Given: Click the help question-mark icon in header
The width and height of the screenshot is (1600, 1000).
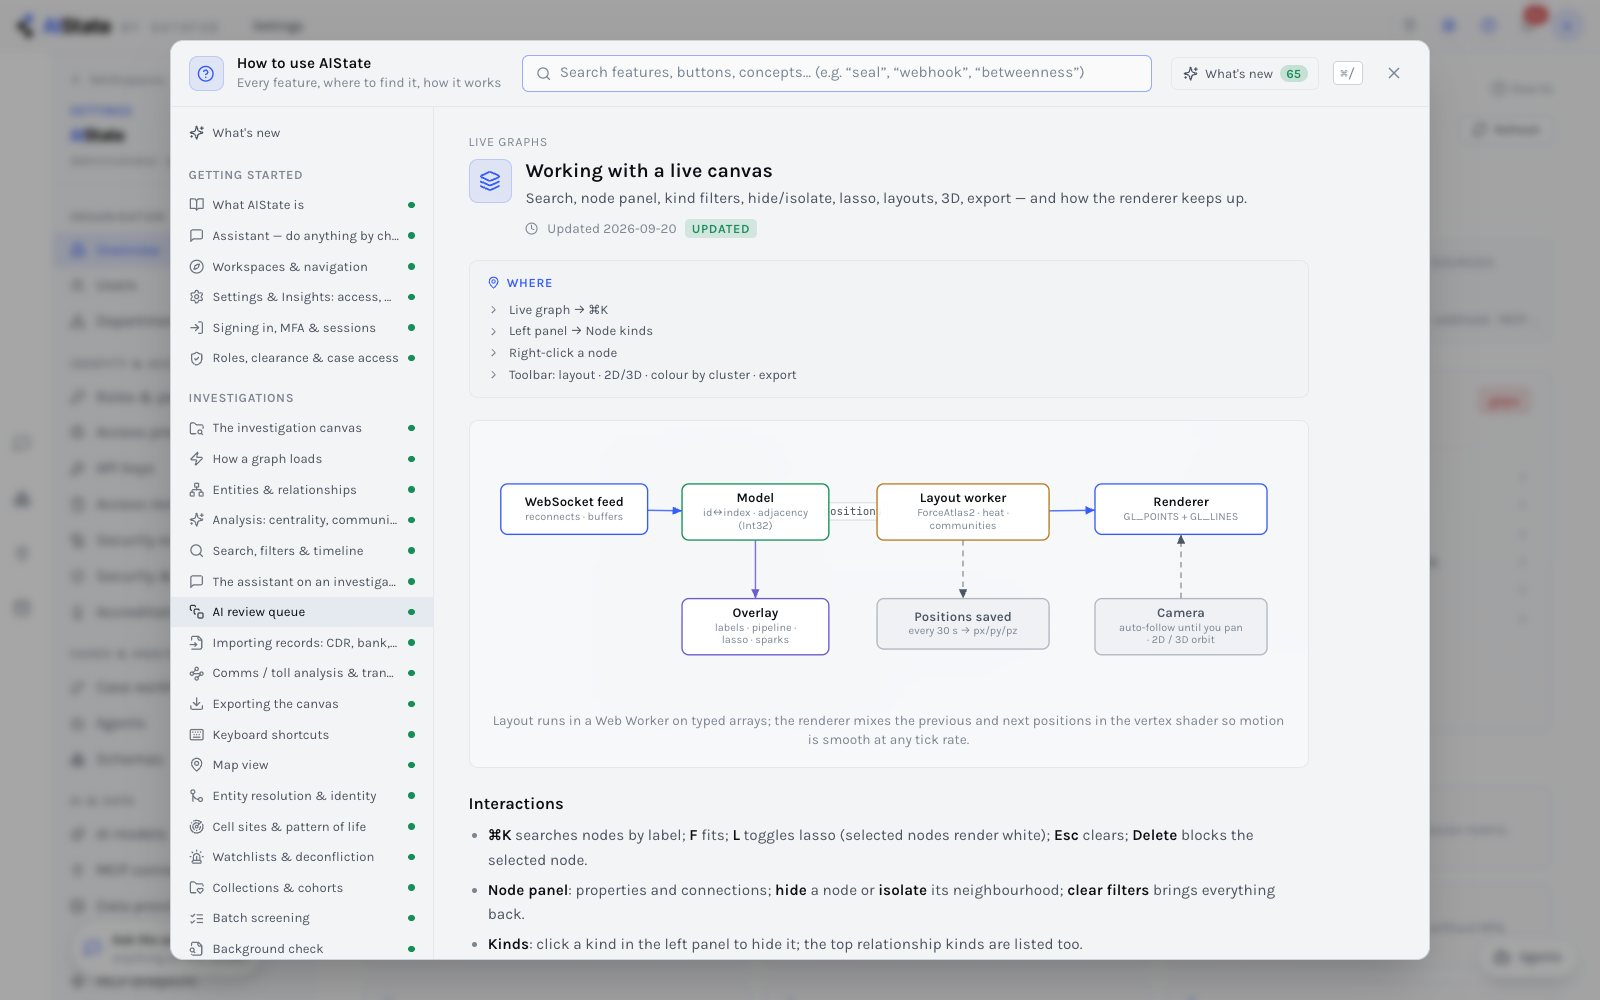Looking at the screenshot, I should pos(206,73).
